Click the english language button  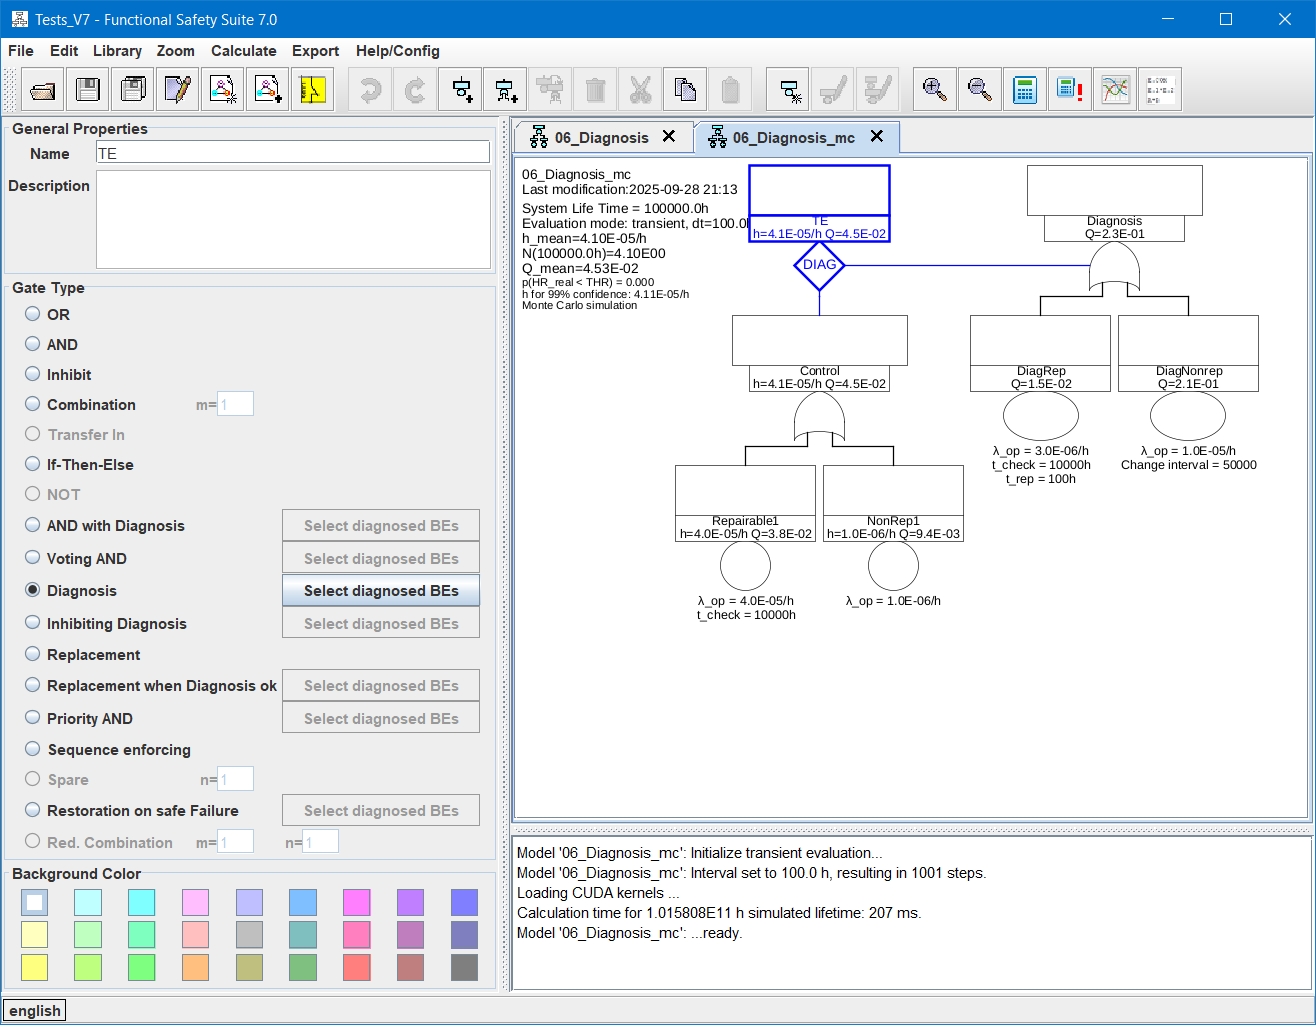click(x=35, y=1010)
